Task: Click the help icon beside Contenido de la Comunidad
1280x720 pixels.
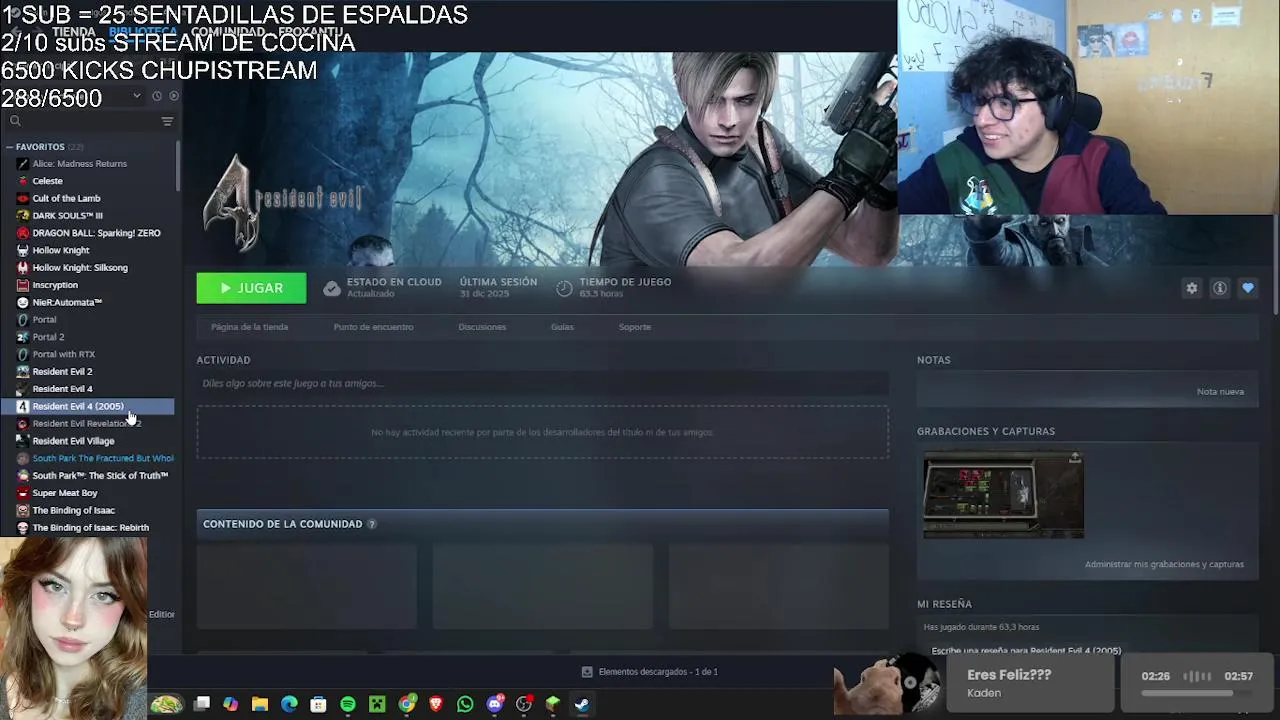Action: click(x=372, y=524)
